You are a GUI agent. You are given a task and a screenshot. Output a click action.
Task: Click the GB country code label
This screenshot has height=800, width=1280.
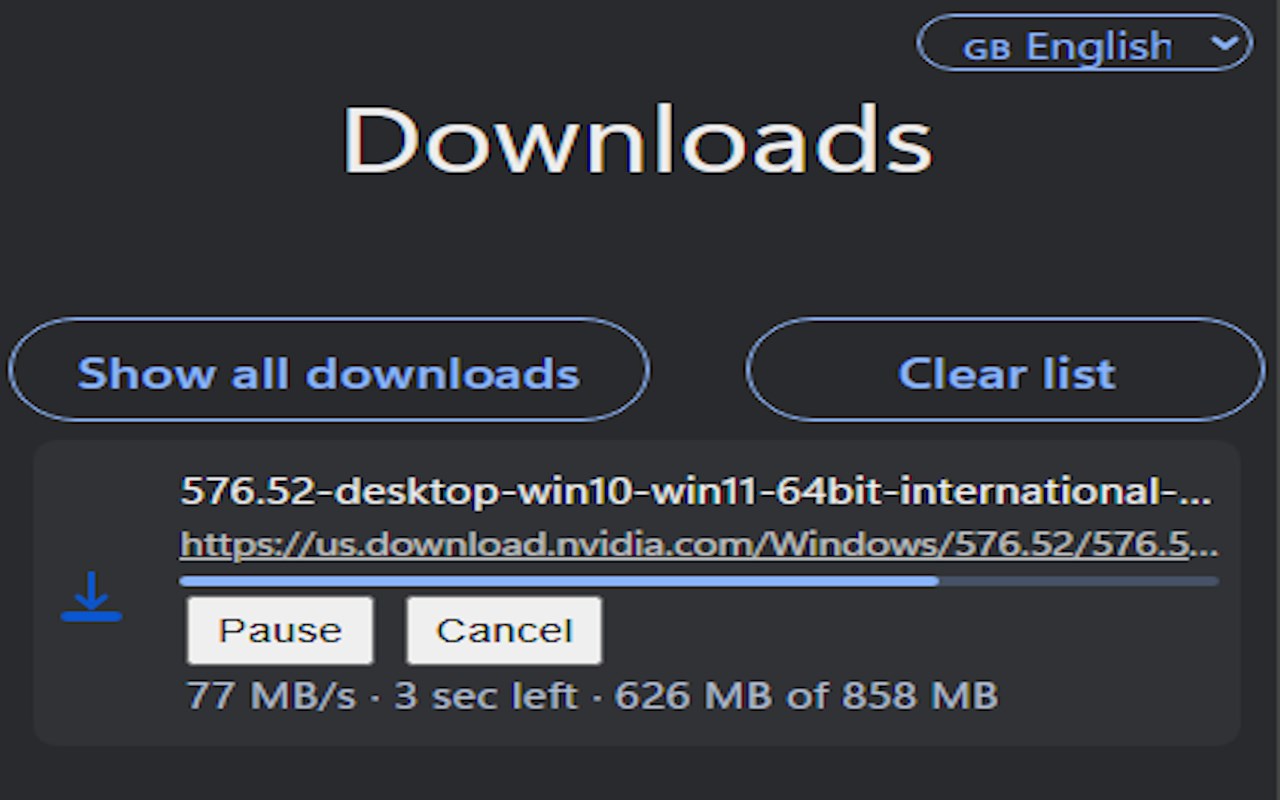point(986,49)
